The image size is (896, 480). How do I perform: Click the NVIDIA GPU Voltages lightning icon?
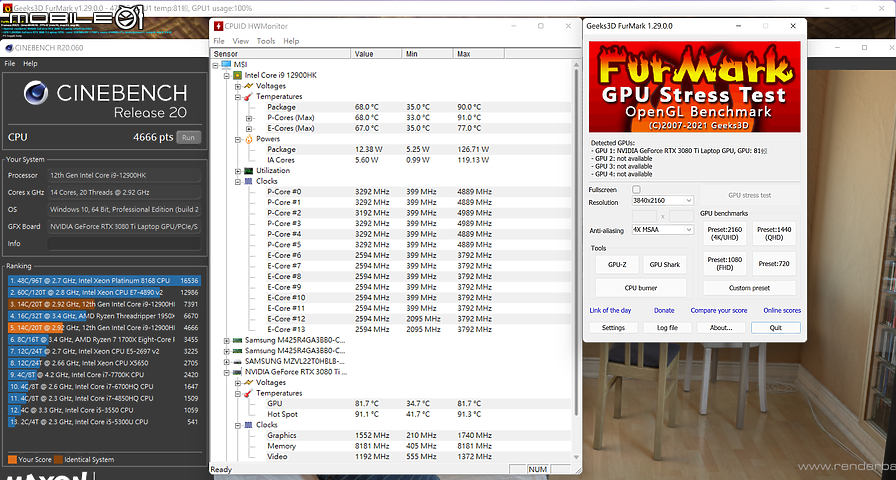tap(249, 382)
